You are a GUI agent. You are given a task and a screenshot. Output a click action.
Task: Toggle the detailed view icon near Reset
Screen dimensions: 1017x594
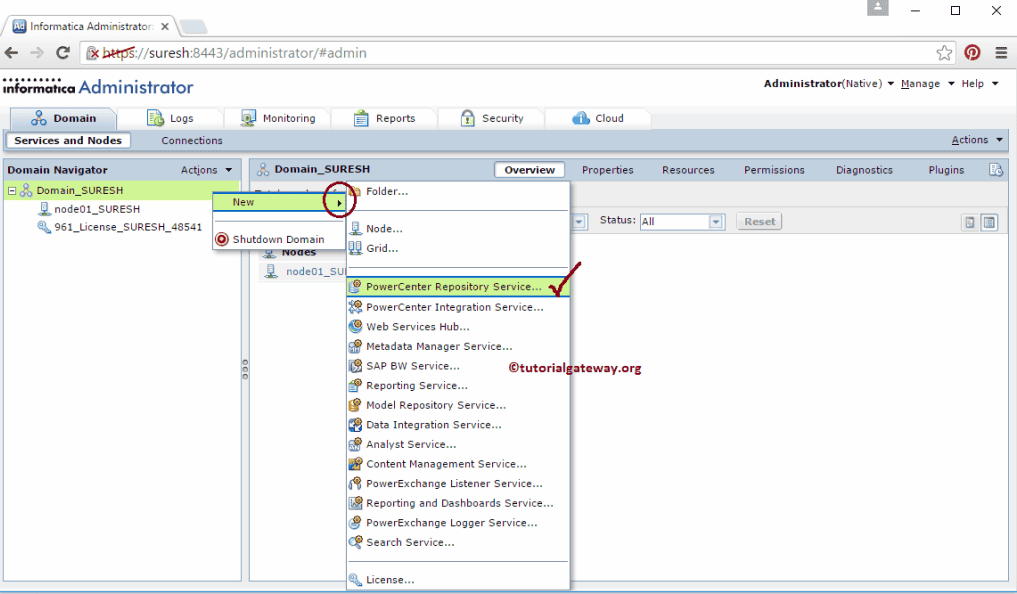pyautogui.click(x=990, y=221)
